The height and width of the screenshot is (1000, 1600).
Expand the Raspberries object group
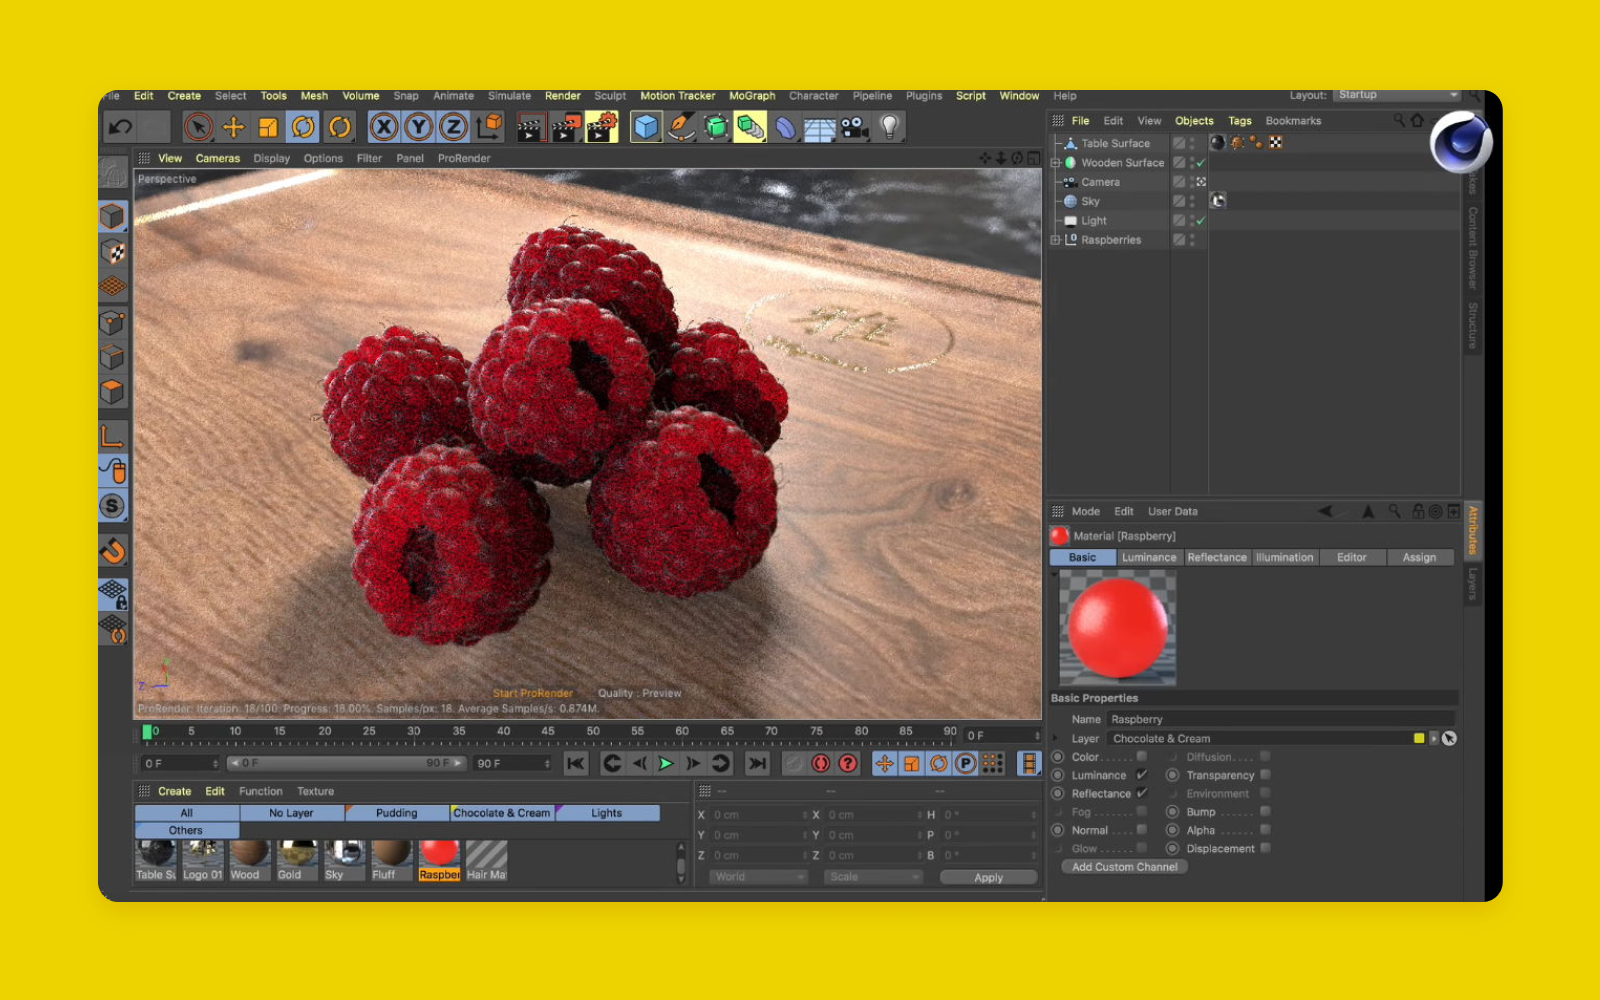point(1055,240)
